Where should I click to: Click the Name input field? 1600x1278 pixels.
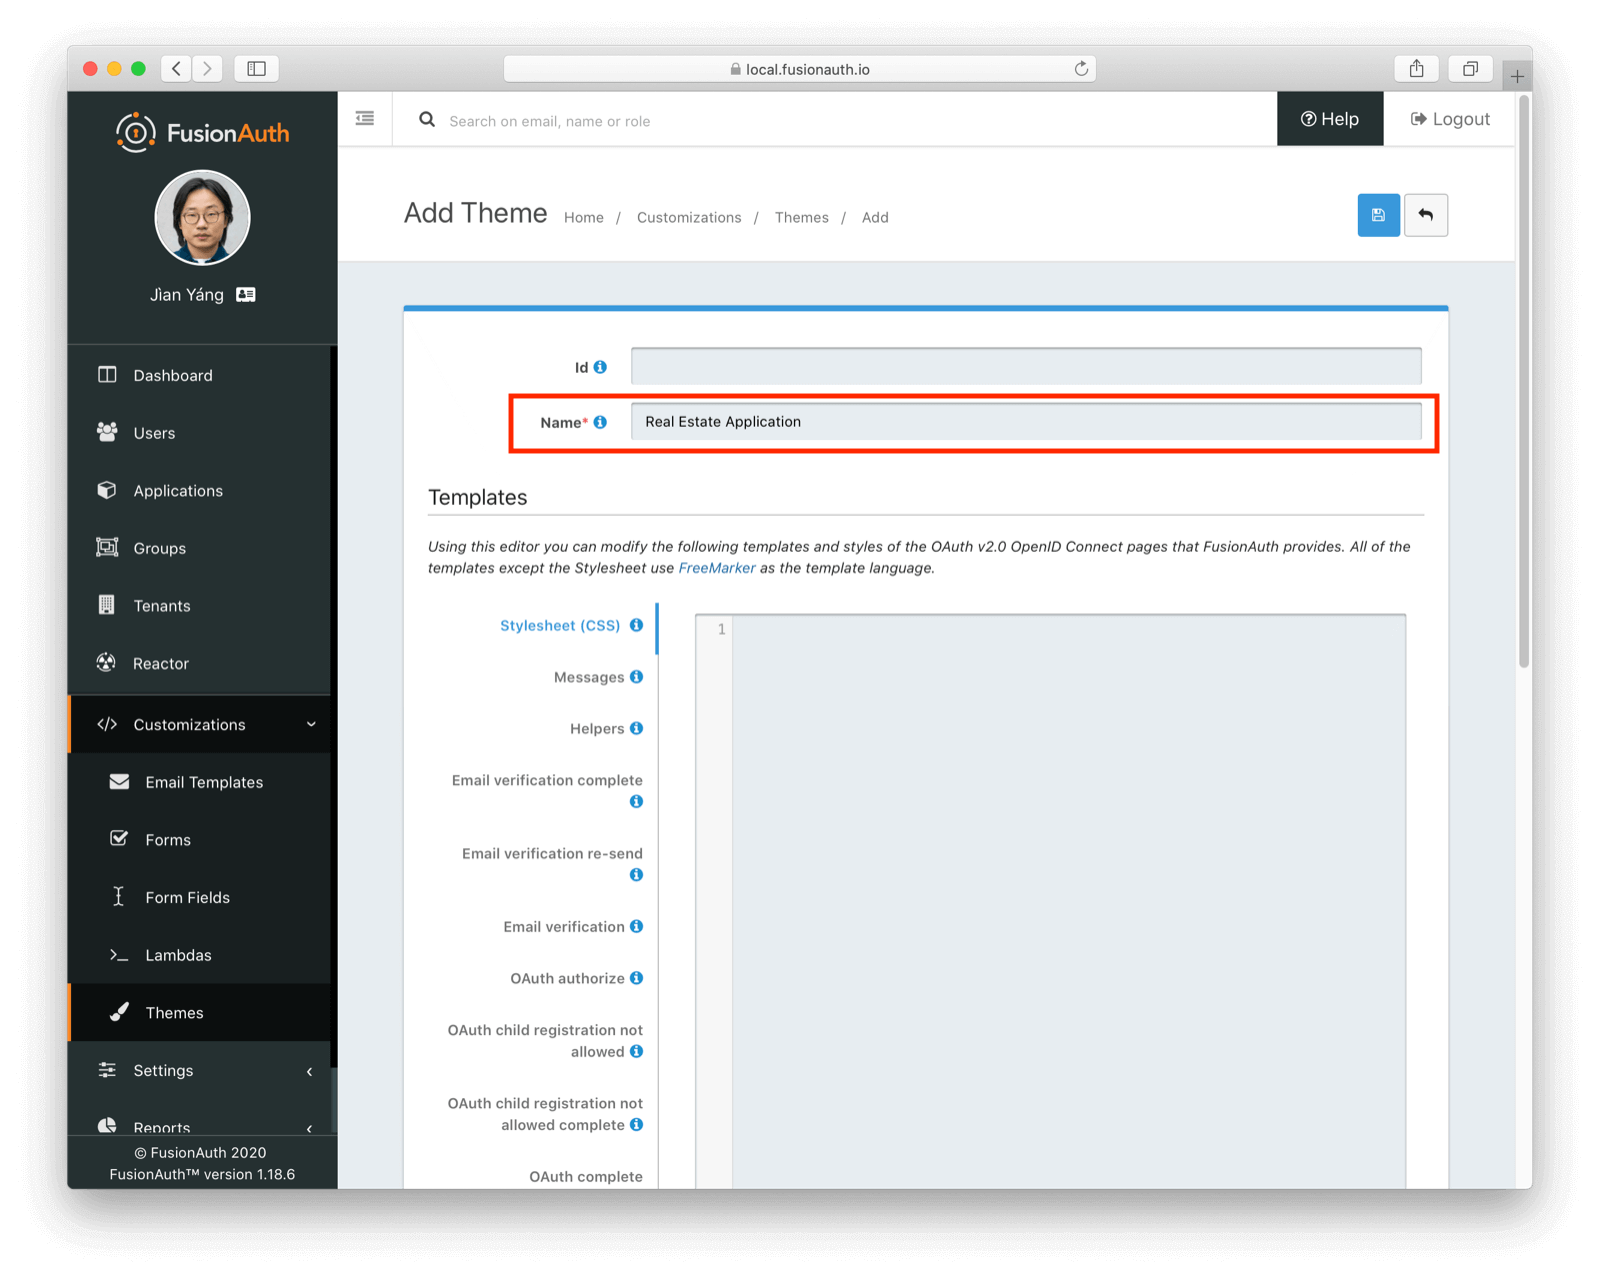click(1026, 421)
